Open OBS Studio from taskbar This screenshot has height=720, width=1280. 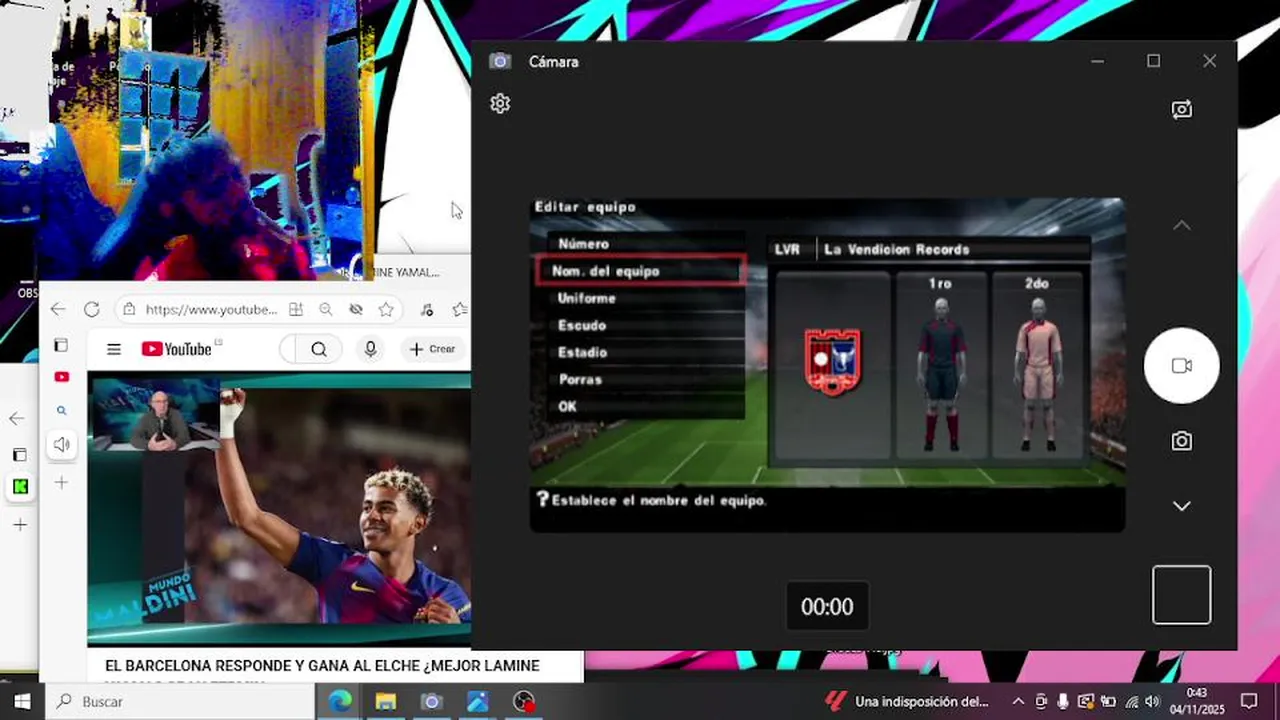(523, 702)
